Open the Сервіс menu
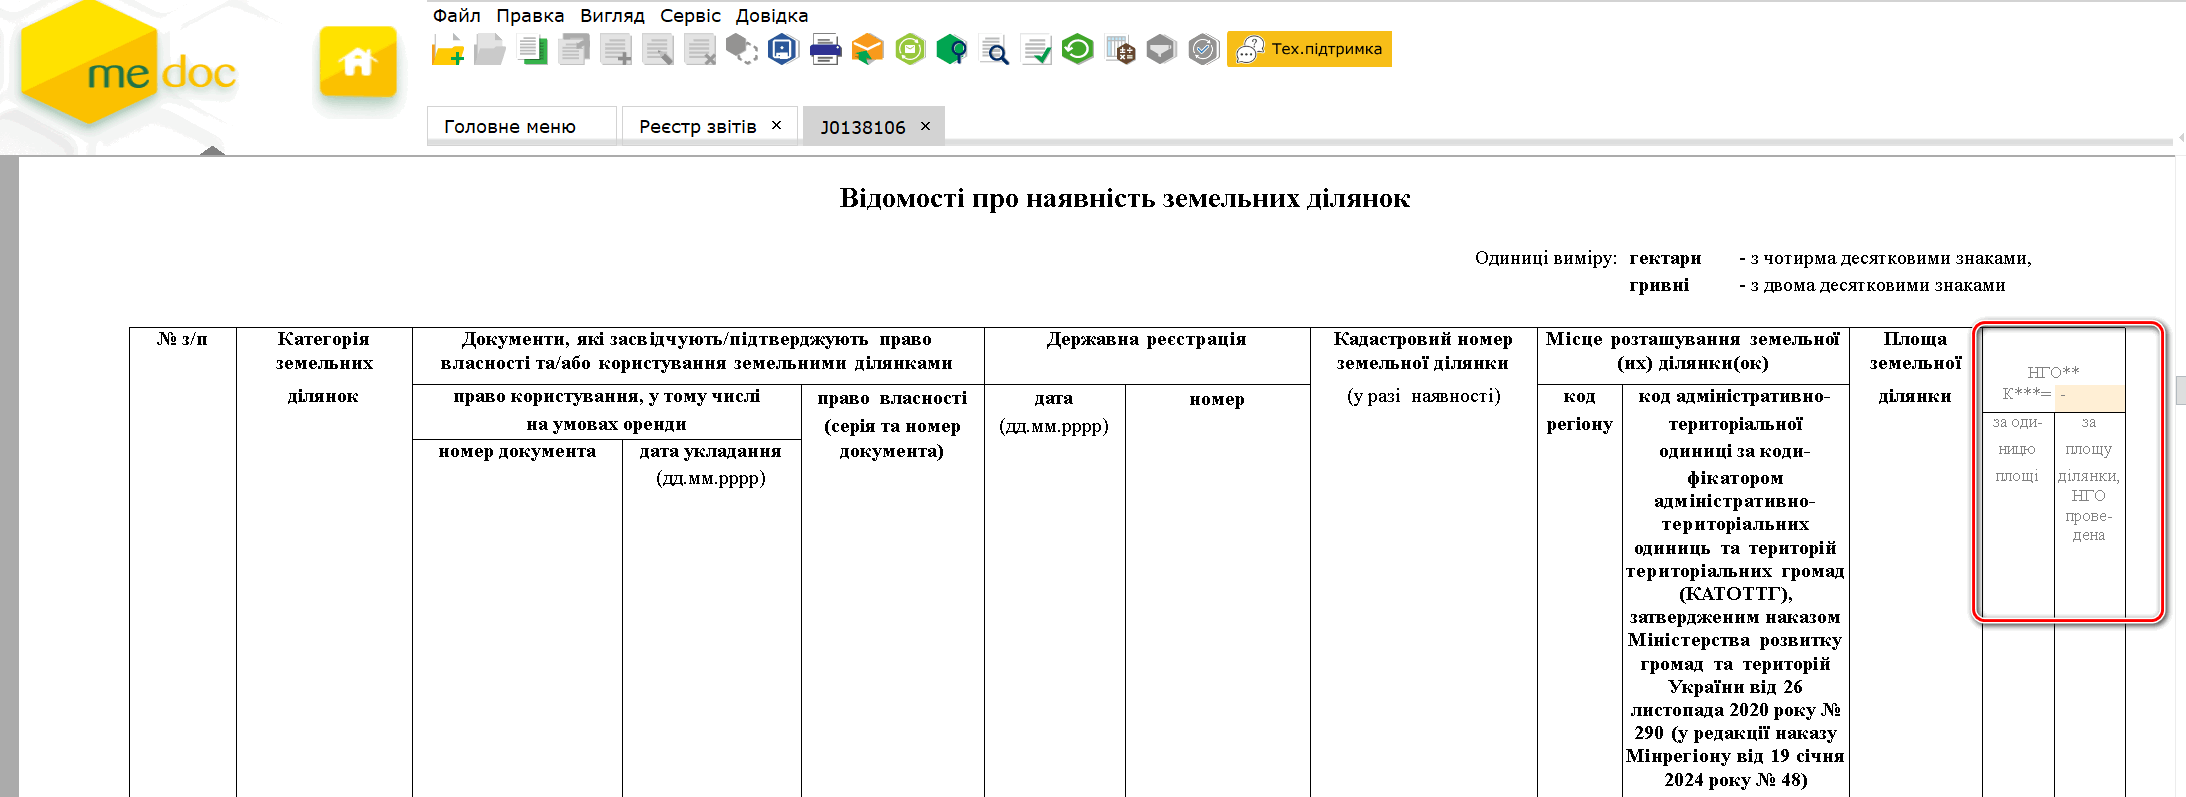 (690, 16)
